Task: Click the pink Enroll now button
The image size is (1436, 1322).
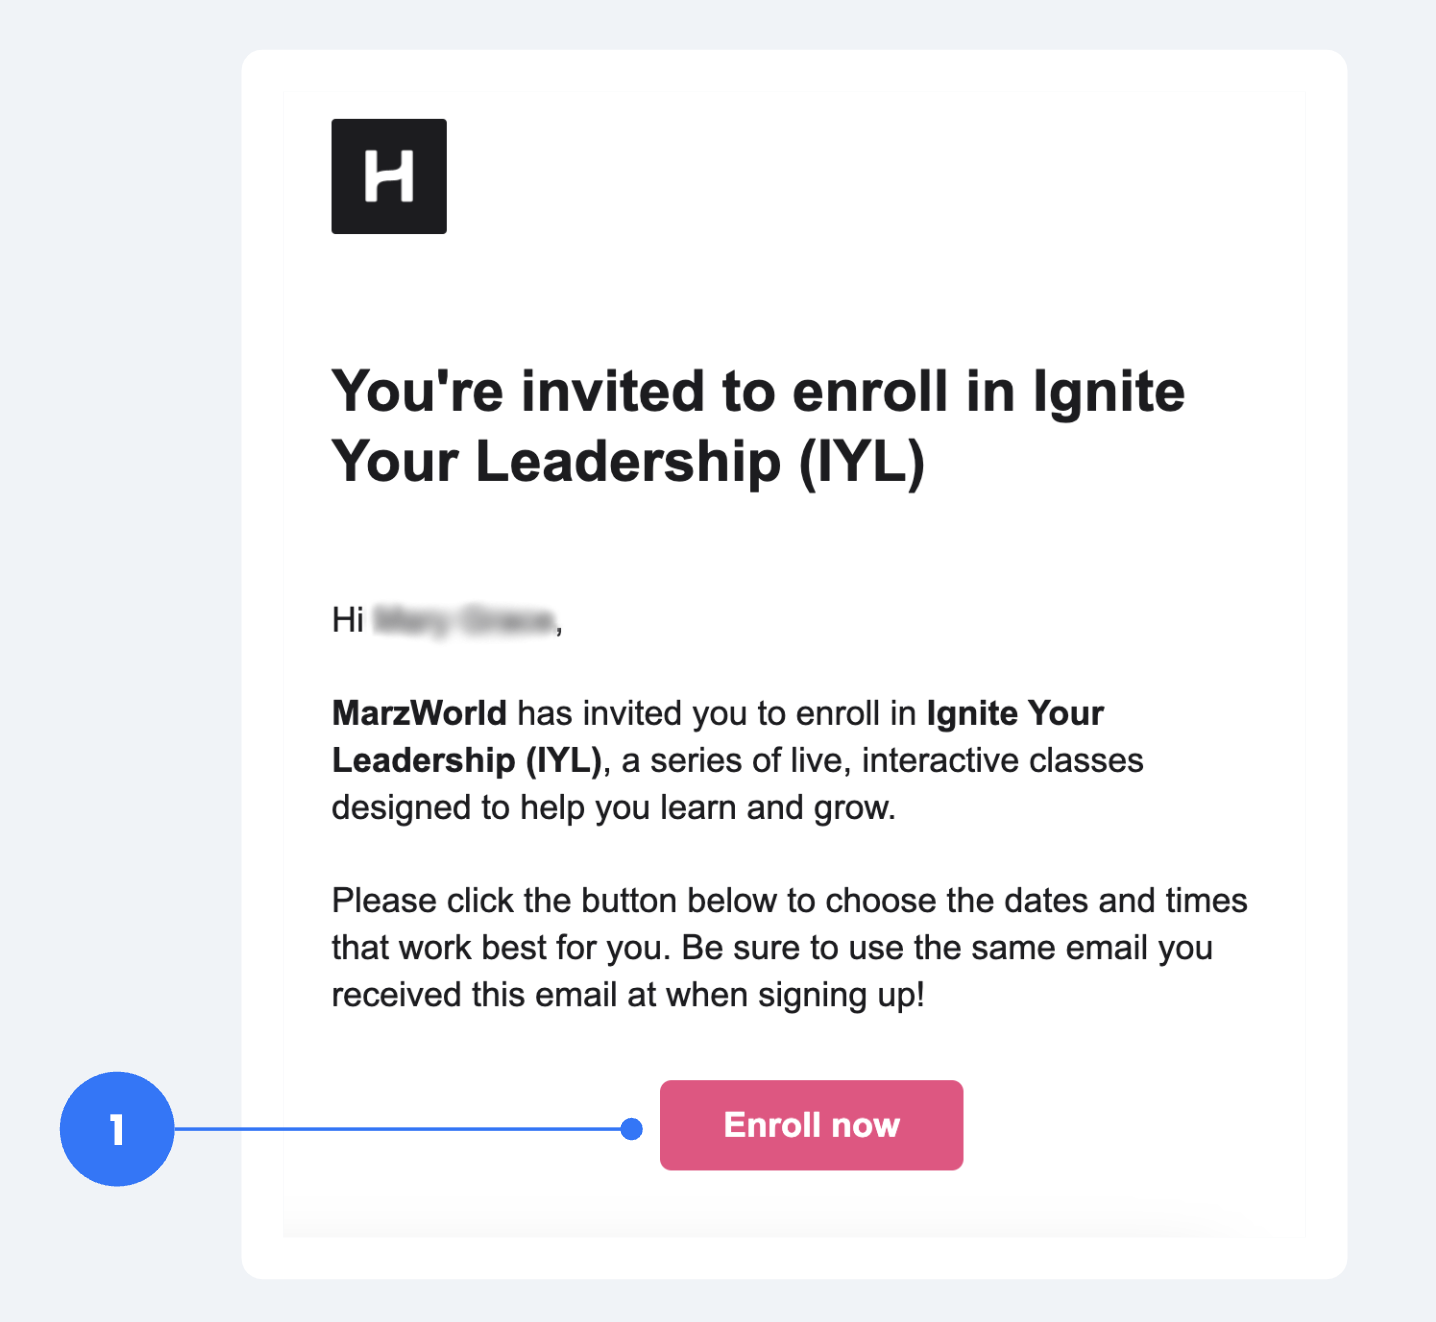Action: (x=811, y=1125)
